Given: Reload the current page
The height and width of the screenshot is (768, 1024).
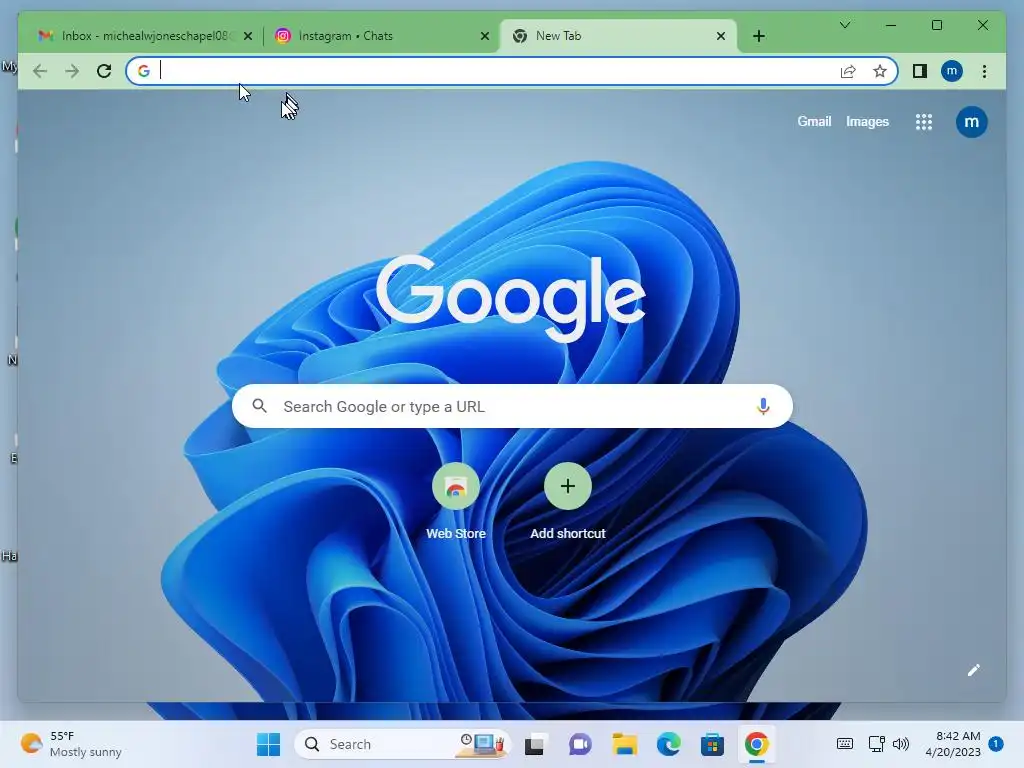Looking at the screenshot, I should (104, 71).
